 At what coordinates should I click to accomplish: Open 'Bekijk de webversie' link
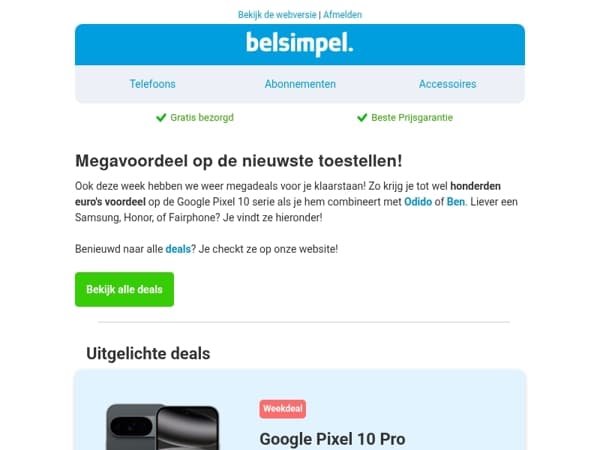[x=277, y=15]
